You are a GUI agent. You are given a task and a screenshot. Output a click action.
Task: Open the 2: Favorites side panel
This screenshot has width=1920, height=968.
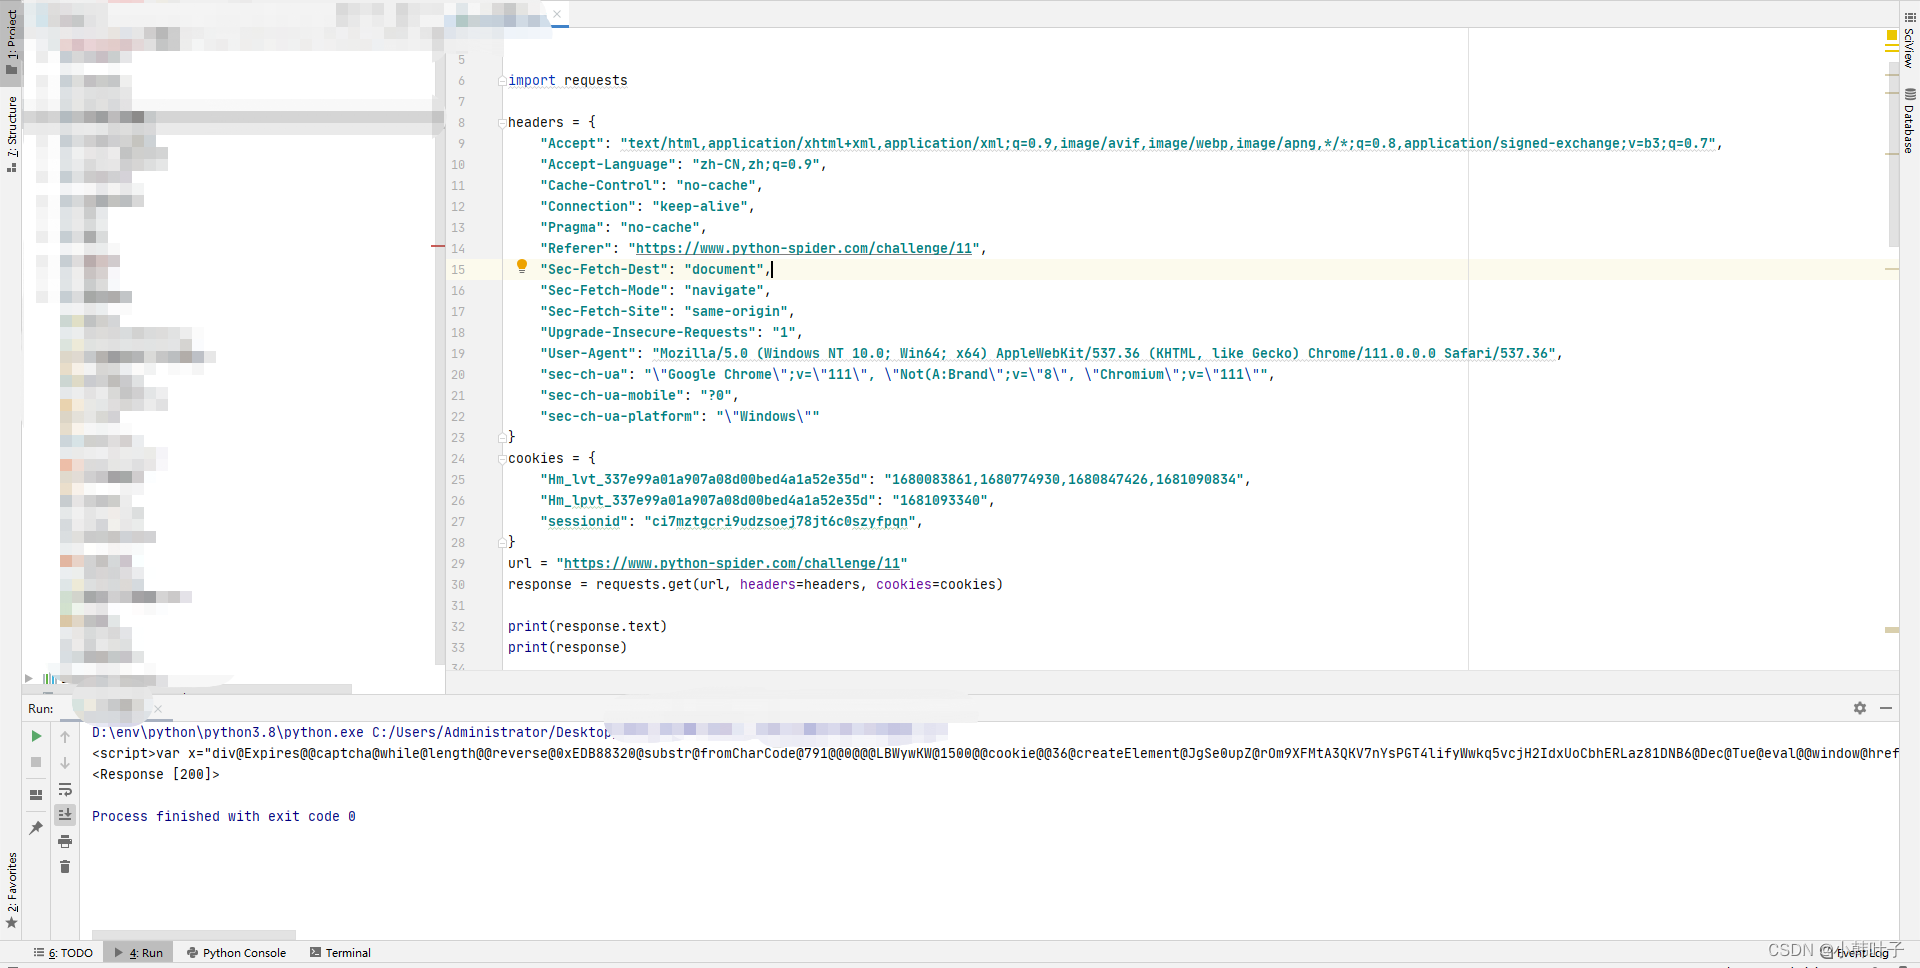[11, 890]
